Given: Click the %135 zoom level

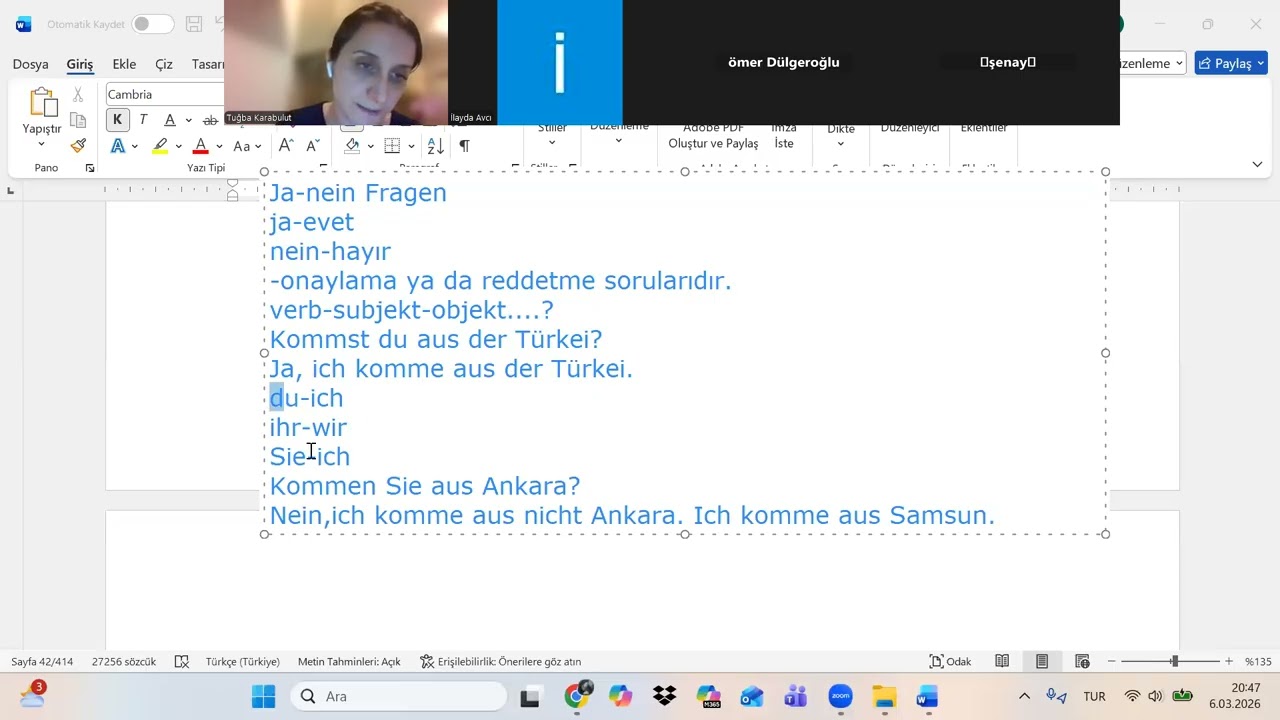Looking at the screenshot, I should (1257, 661).
